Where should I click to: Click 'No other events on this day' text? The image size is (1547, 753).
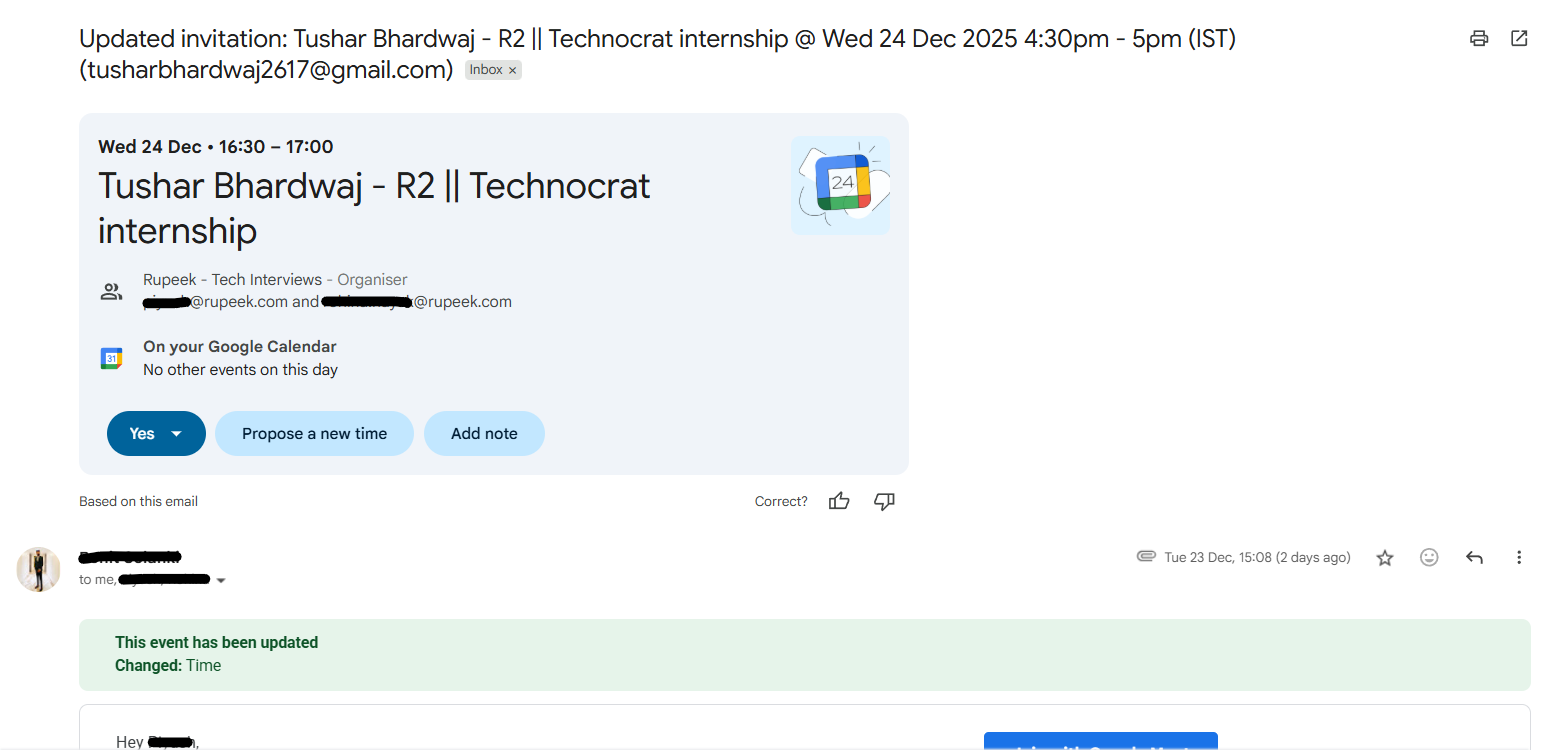point(240,370)
